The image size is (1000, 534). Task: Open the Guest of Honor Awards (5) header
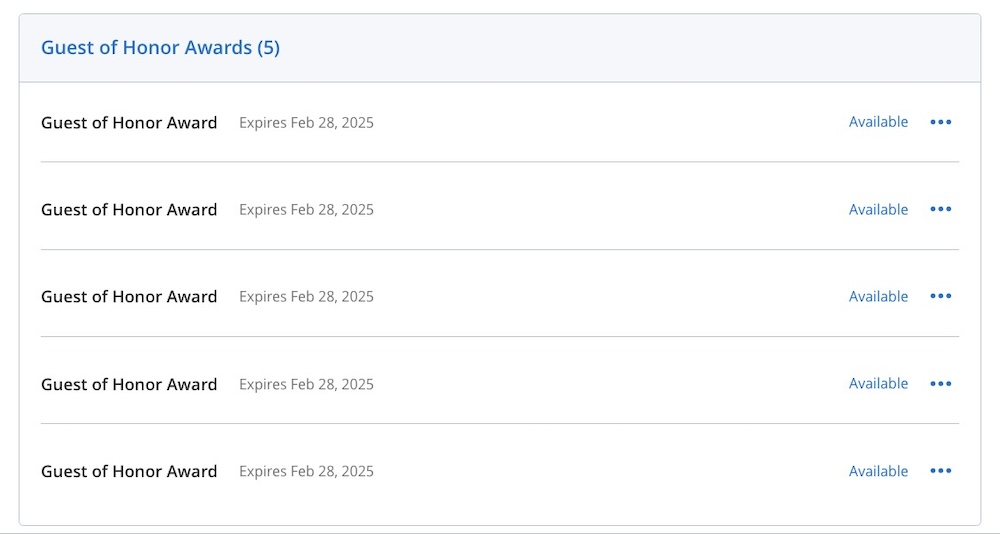pos(160,48)
